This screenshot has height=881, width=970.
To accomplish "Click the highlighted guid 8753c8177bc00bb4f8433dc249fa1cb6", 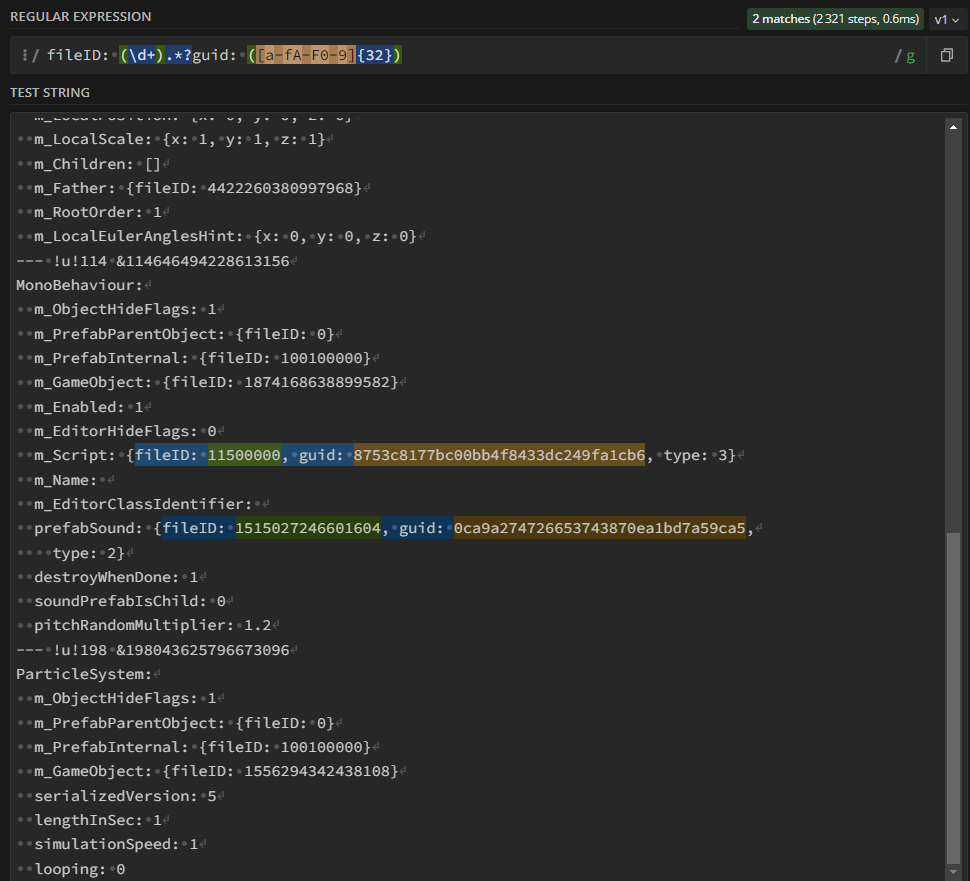I will click(499, 456).
